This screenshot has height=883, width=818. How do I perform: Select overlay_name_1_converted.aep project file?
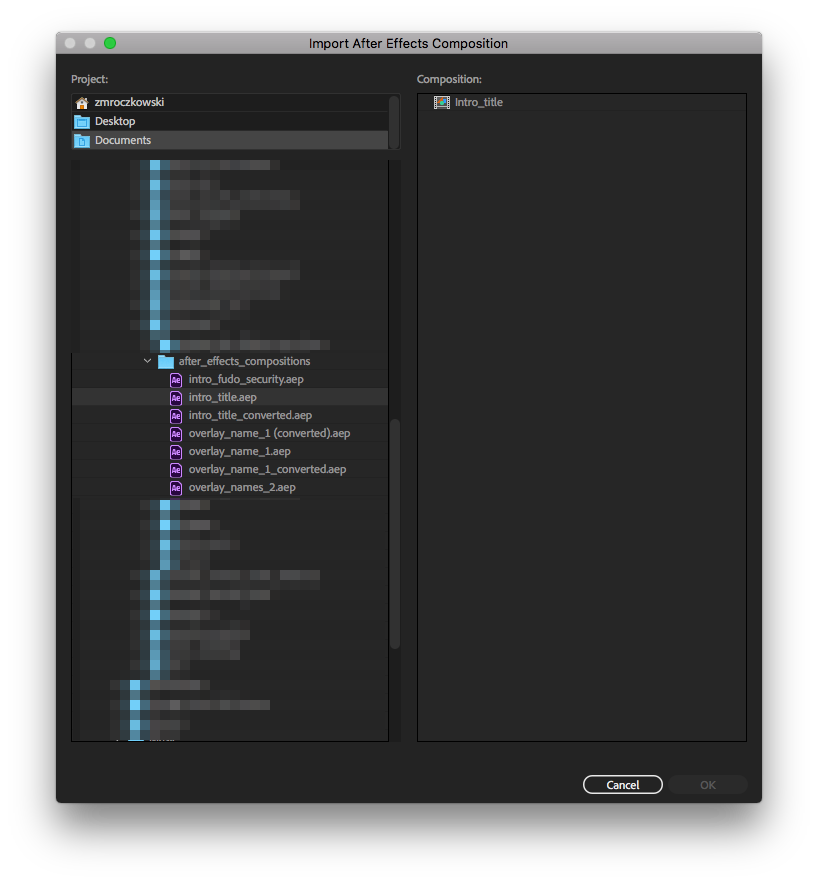[x=267, y=470]
